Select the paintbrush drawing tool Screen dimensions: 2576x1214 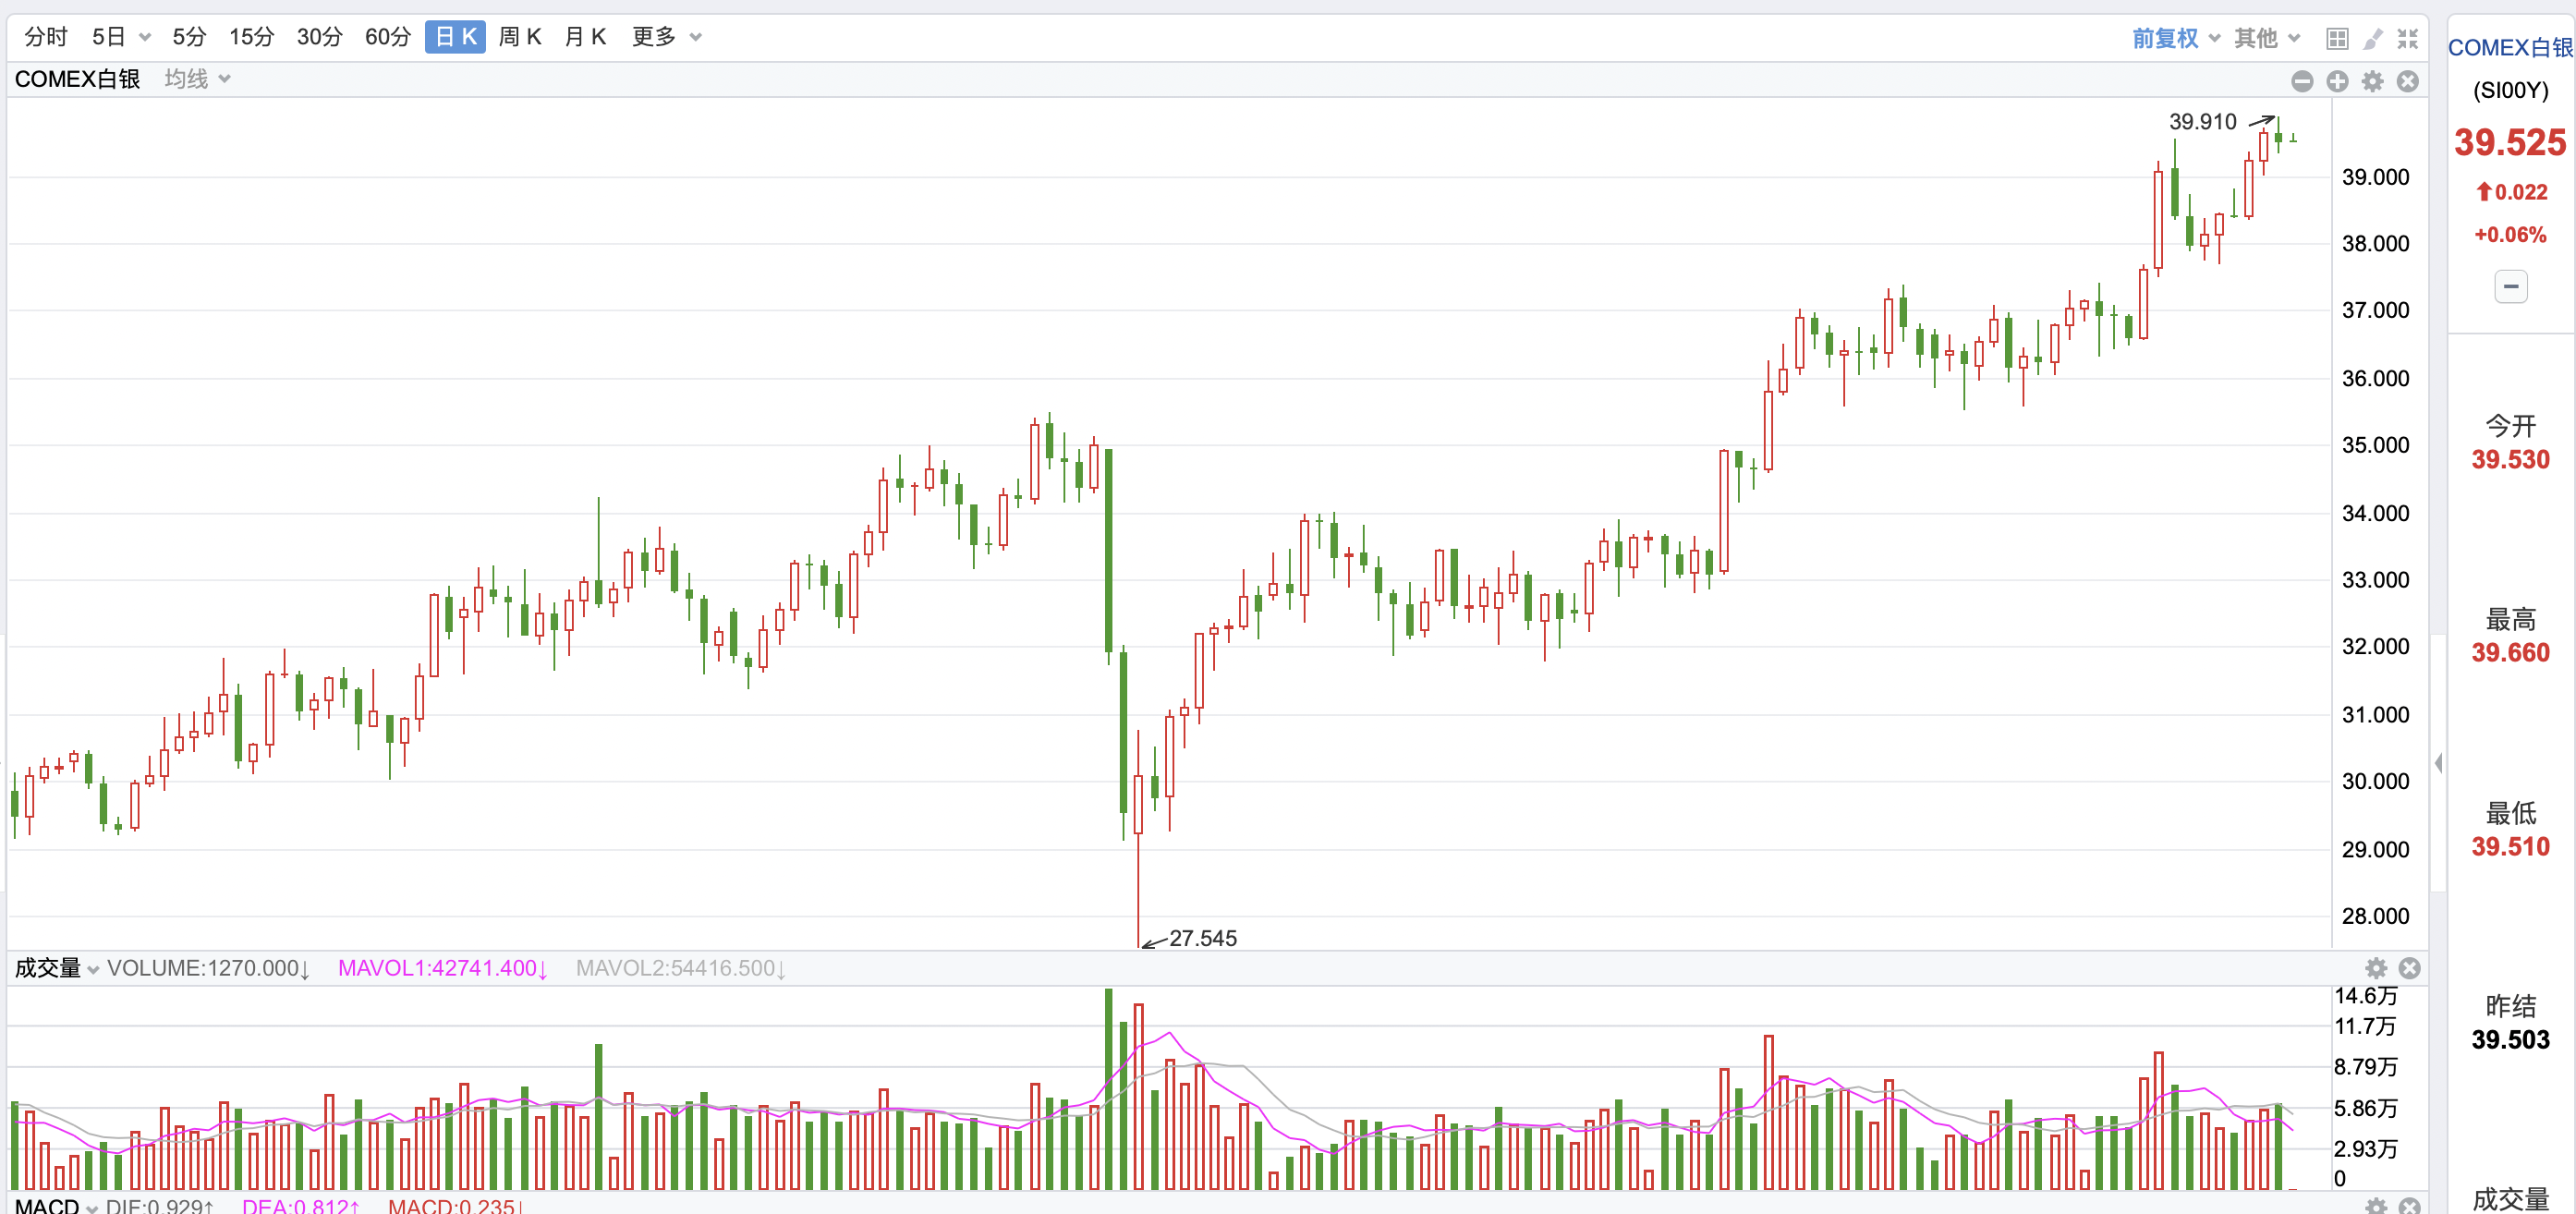tap(2372, 39)
